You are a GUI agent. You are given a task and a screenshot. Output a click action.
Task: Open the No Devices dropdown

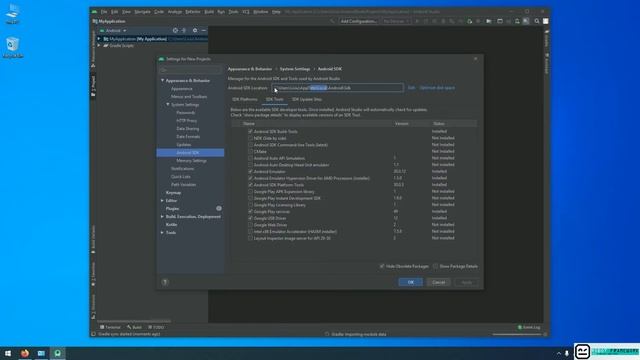pyautogui.click(x=396, y=21)
